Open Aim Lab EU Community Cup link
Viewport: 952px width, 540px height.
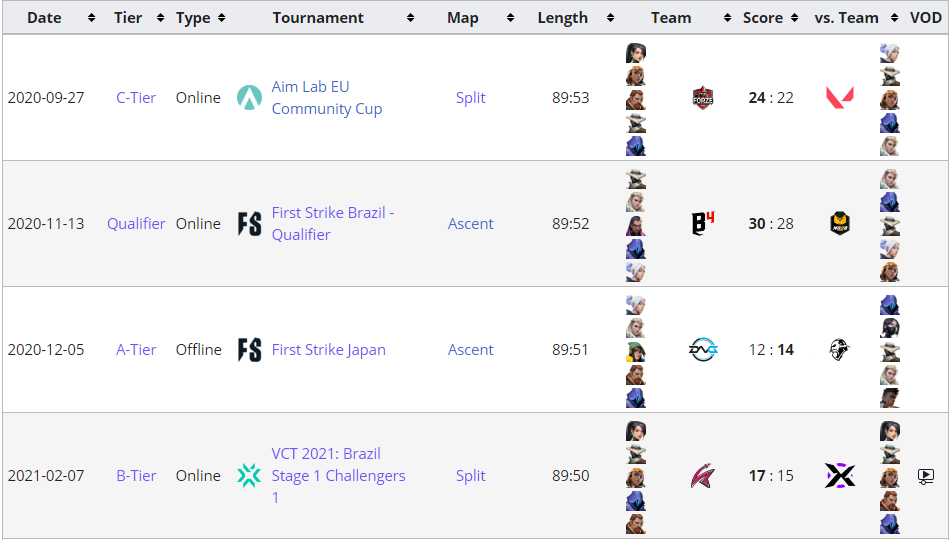point(326,98)
